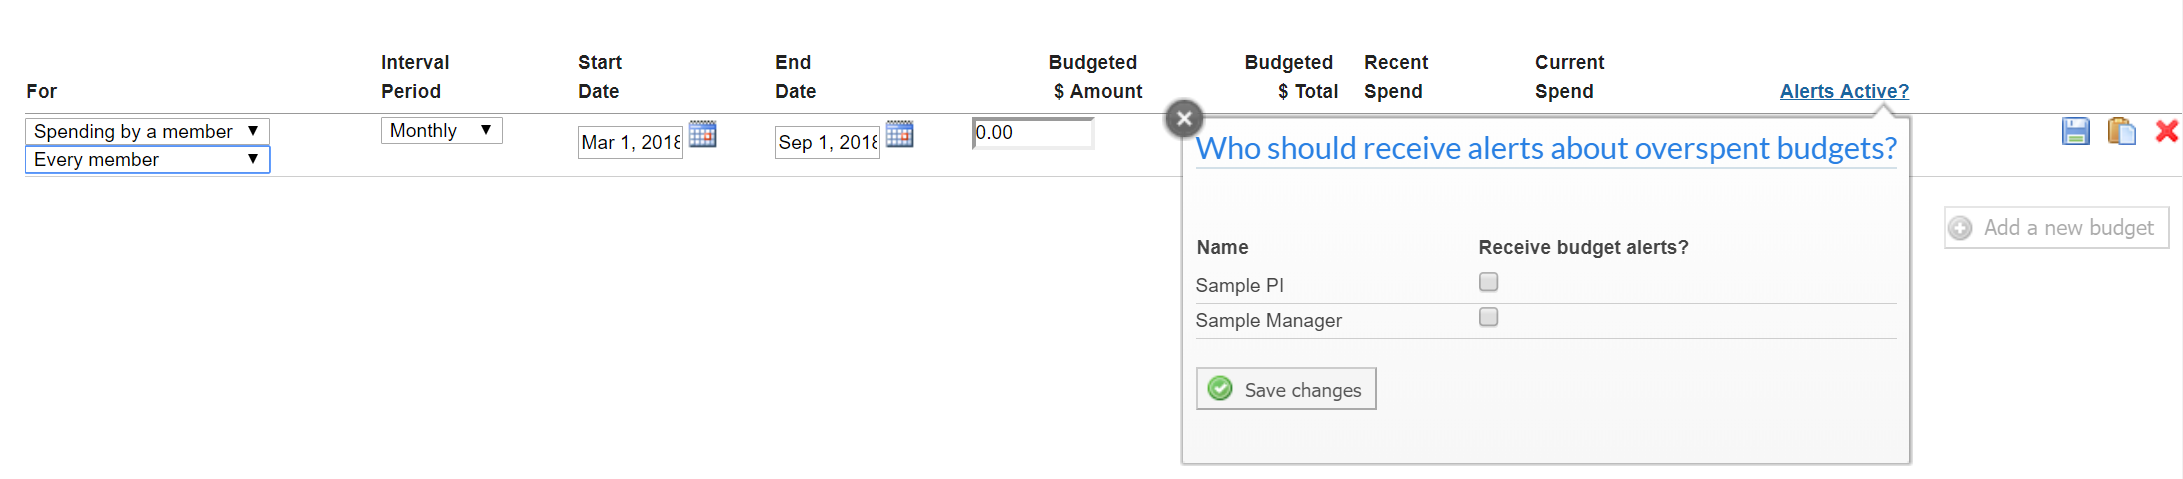This screenshot has height=479, width=2183.
Task: Tick the Sample PI budget alerts checkbox
Action: (x=1488, y=282)
